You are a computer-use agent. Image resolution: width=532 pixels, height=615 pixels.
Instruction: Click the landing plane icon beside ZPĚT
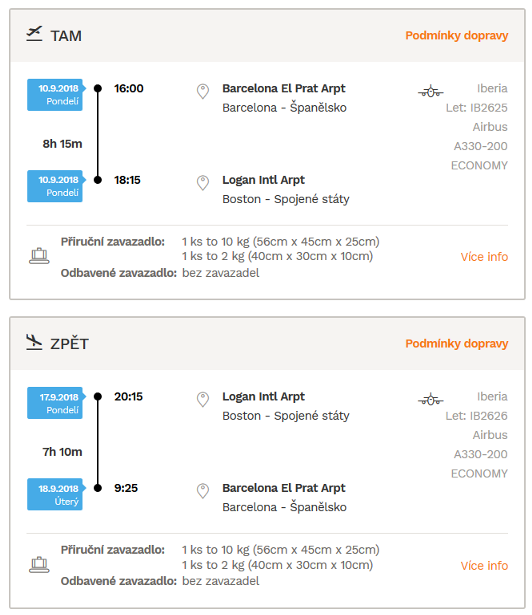(34, 342)
